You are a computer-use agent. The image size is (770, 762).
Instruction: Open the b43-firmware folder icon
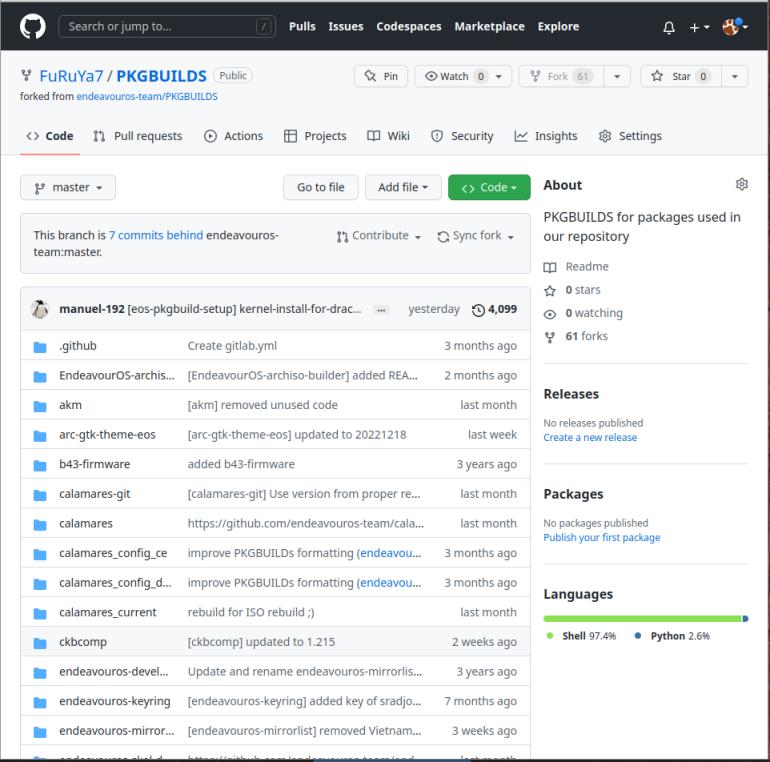point(40,465)
